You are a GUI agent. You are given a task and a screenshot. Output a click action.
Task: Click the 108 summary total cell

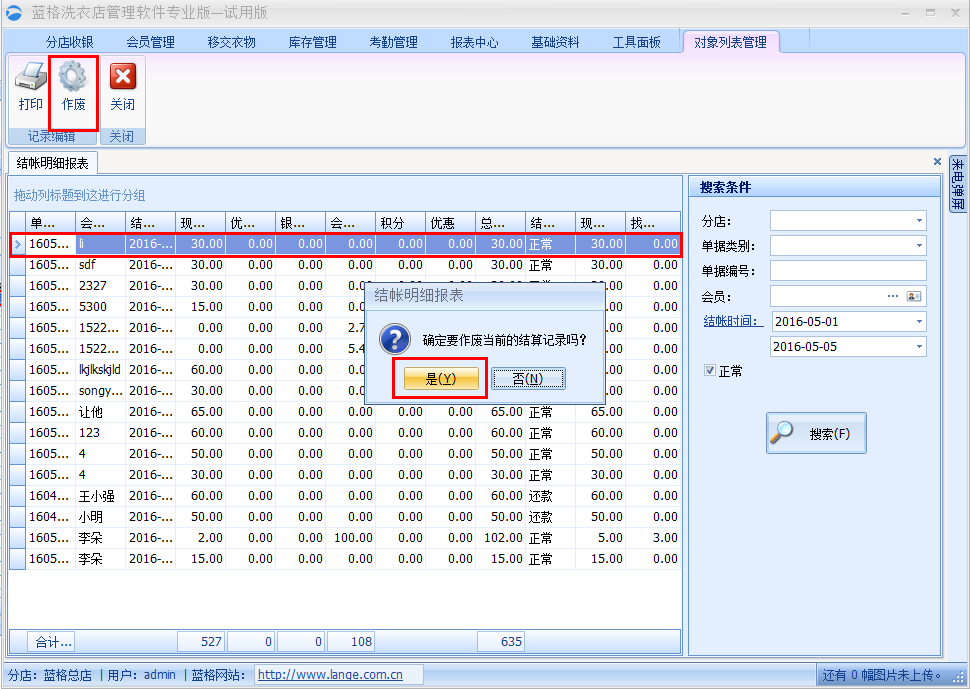pyautogui.click(x=351, y=641)
